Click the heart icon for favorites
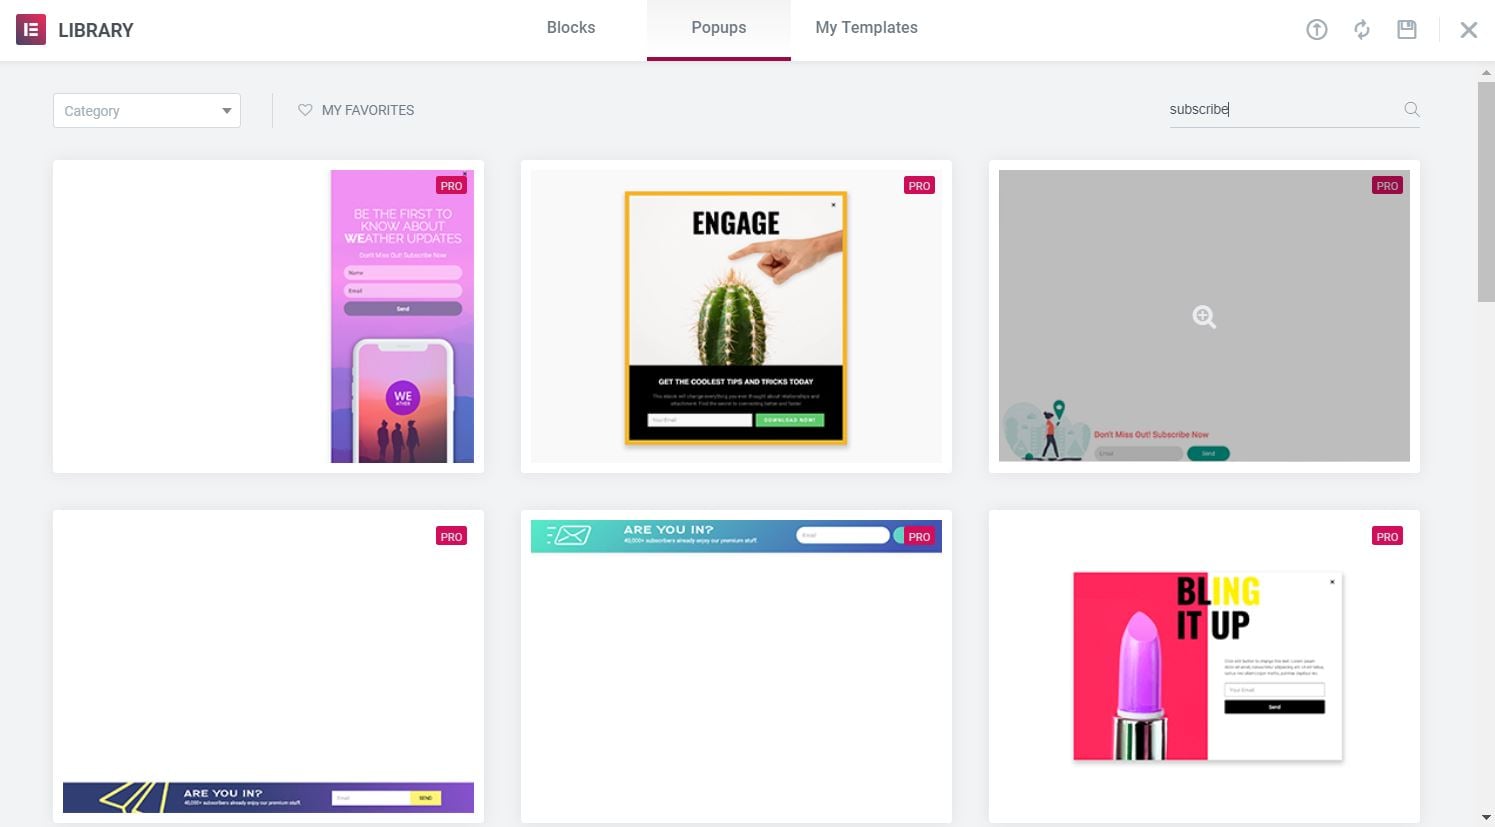 pyautogui.click(x=305, y=110)
